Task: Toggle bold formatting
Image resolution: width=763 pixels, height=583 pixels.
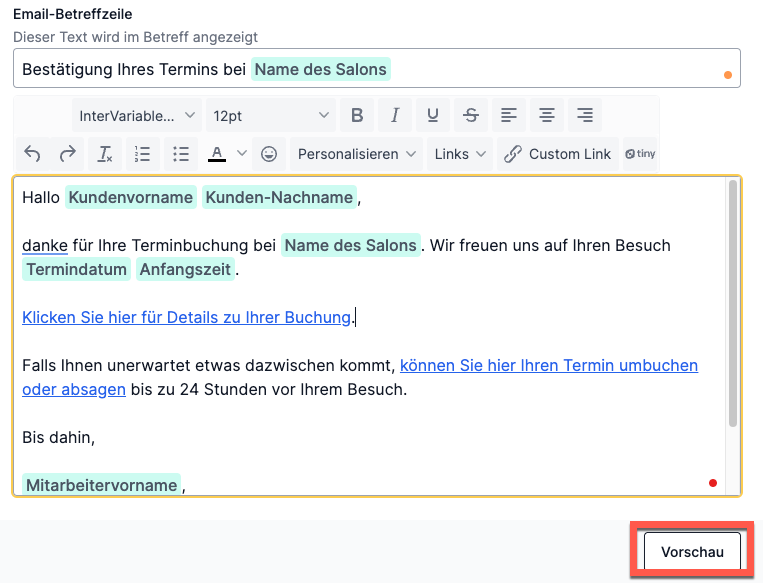Action: coord(357,115)
